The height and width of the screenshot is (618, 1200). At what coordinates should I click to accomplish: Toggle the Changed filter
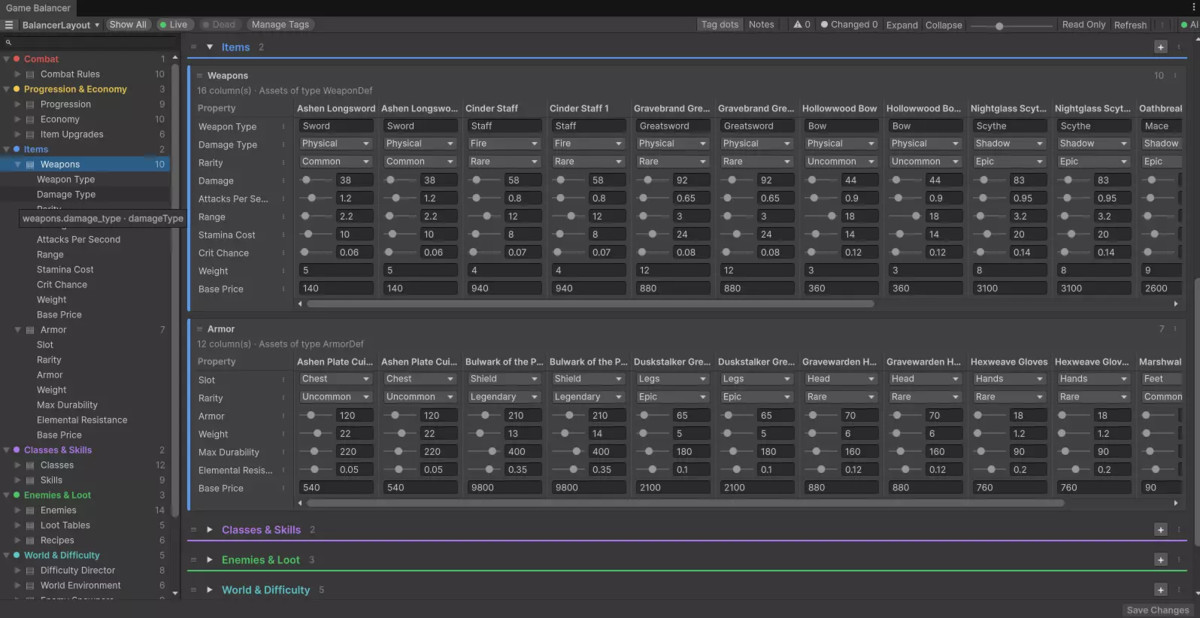pyautogui.click(x=849, y=25)
